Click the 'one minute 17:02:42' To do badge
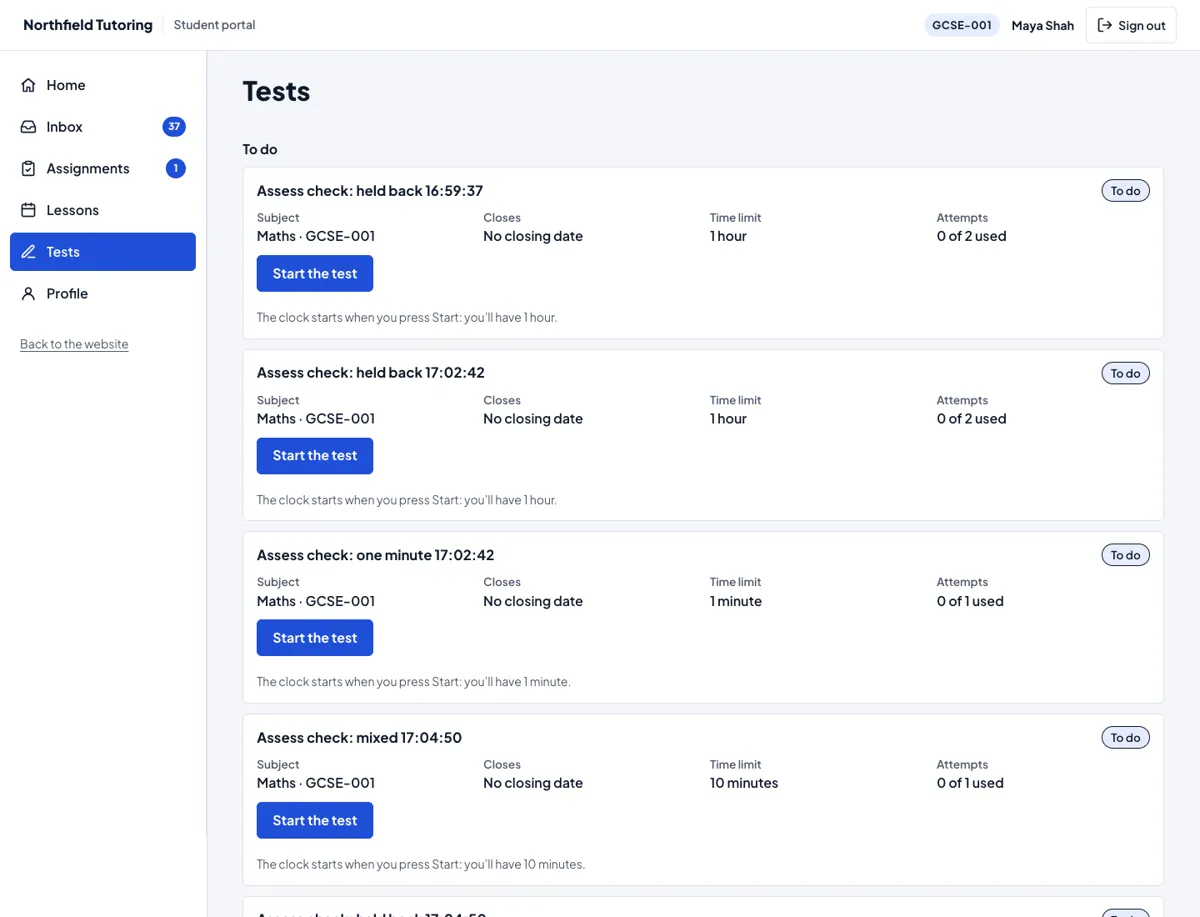 coord(1126,555)
